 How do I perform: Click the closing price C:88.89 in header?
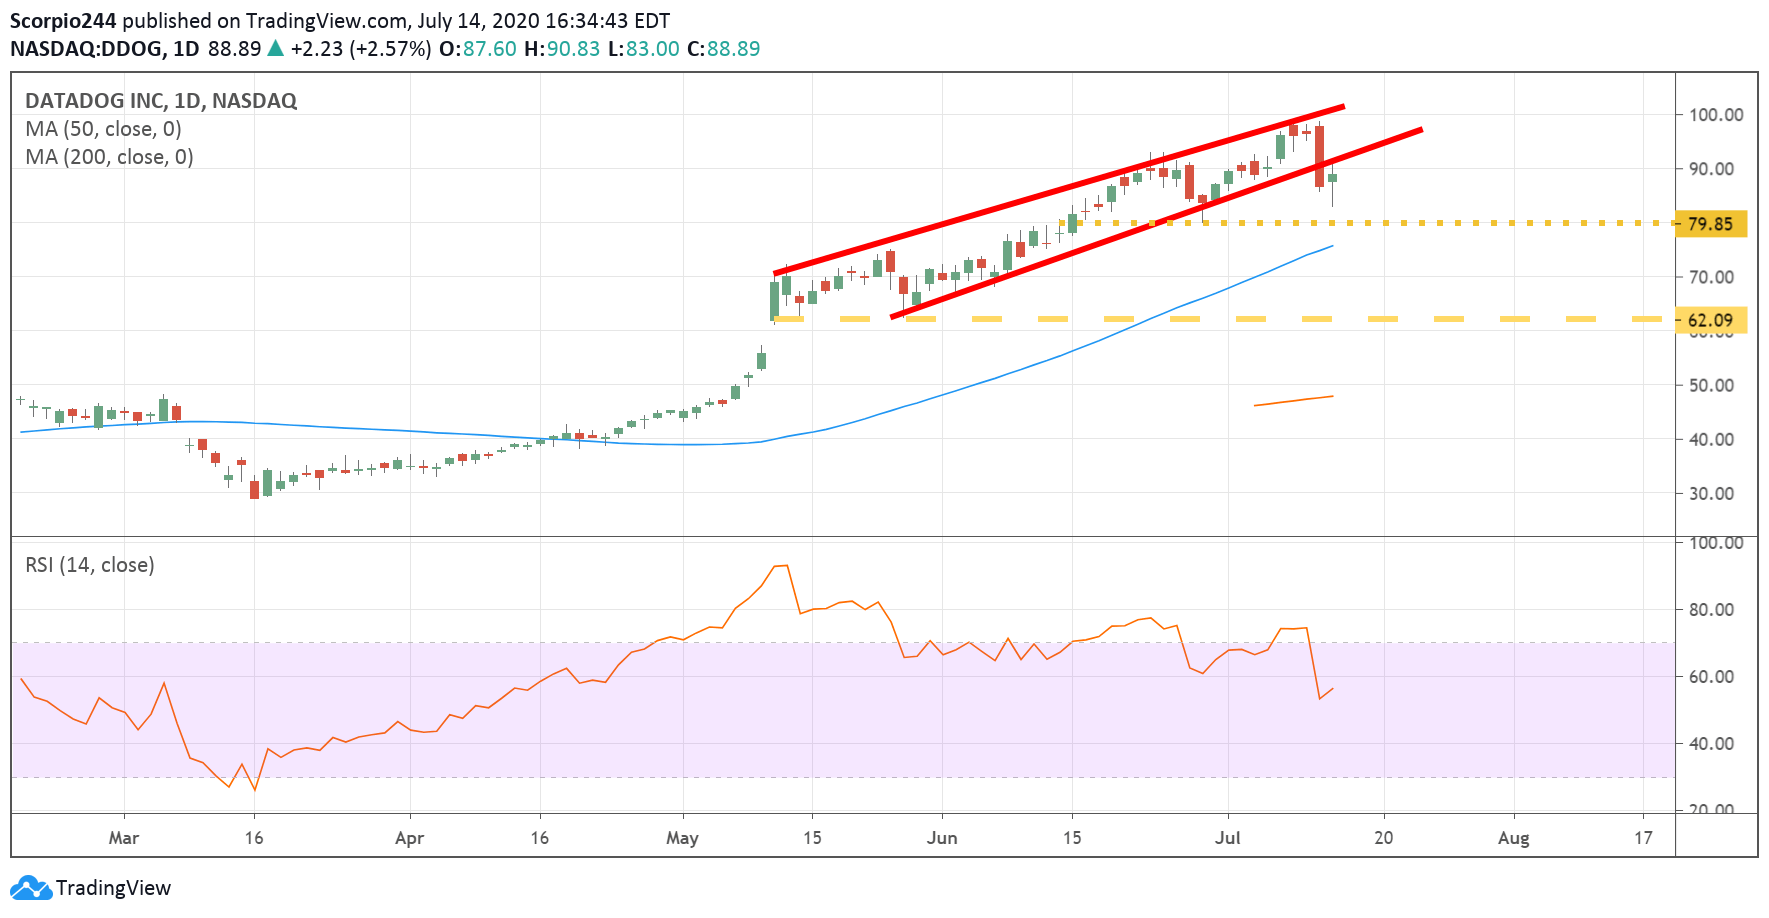tap(724, 49)
